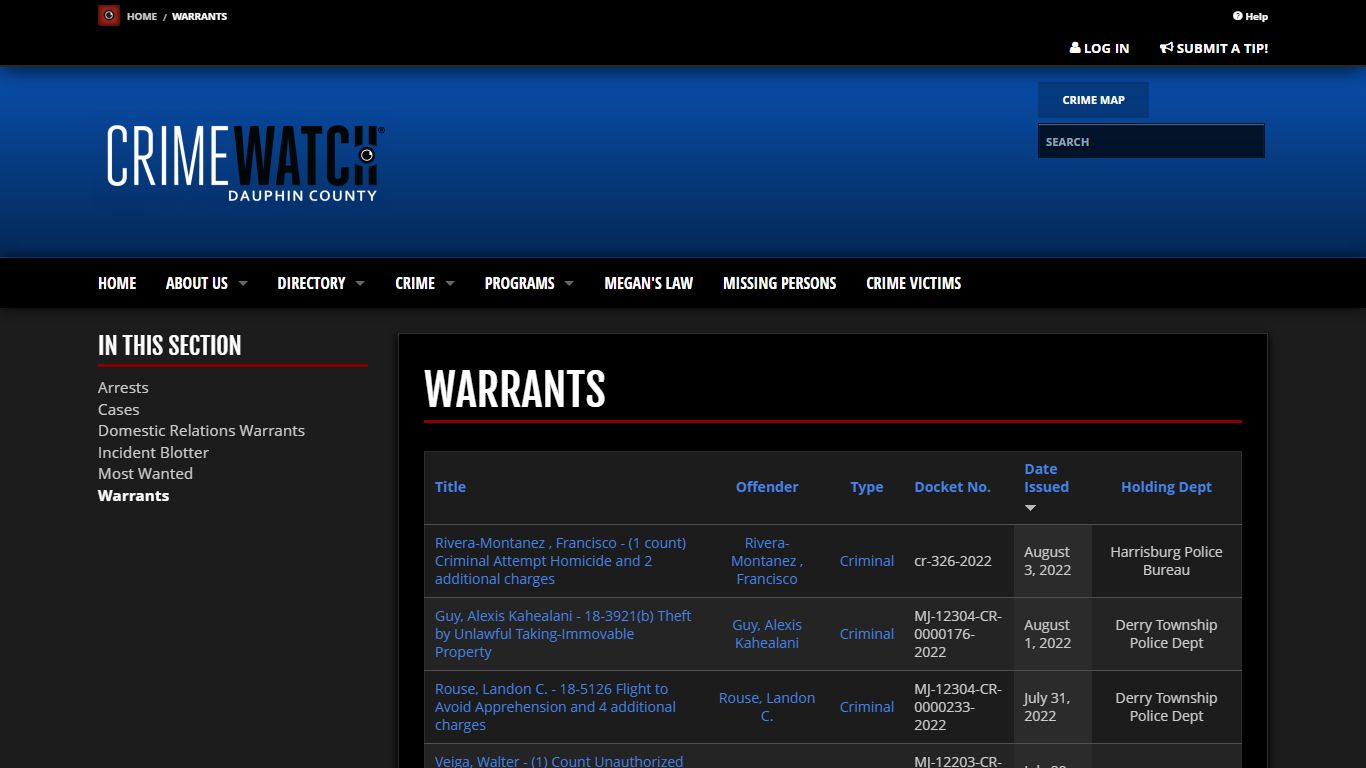Expand ABOUT US dropdown menu
The image size is (1366, 768).
(x=206, y=283)
